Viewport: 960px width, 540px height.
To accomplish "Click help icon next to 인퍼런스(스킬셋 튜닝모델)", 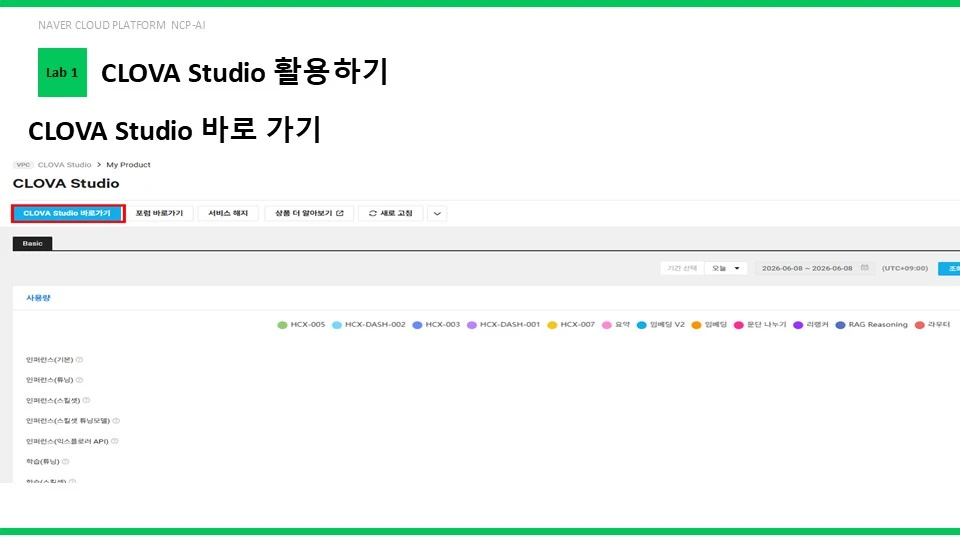I will [x=116, y=421].
